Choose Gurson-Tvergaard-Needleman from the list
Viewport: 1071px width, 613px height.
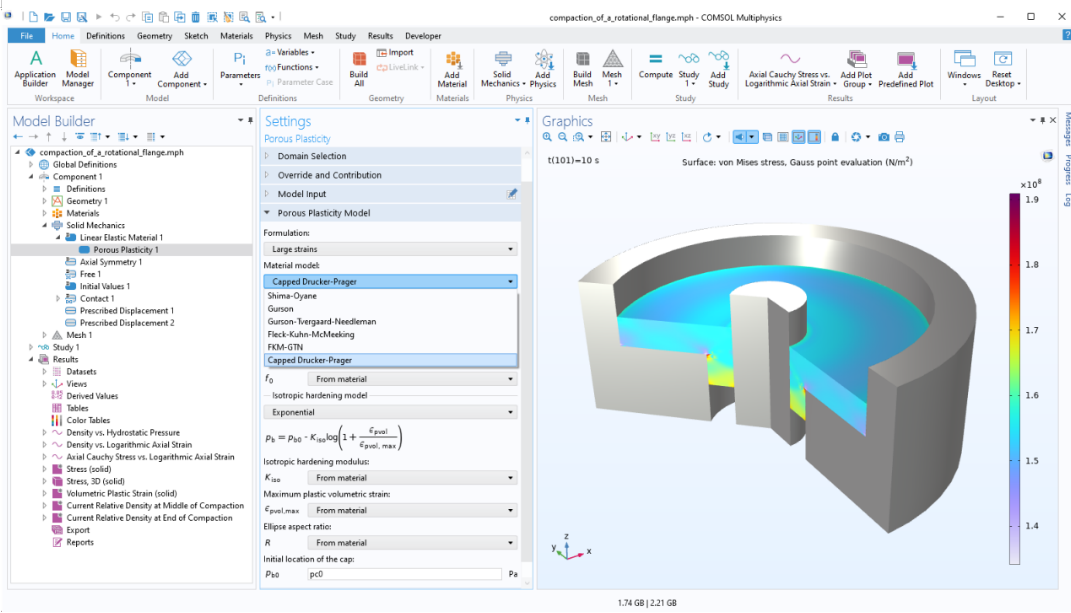coord(391,321)
